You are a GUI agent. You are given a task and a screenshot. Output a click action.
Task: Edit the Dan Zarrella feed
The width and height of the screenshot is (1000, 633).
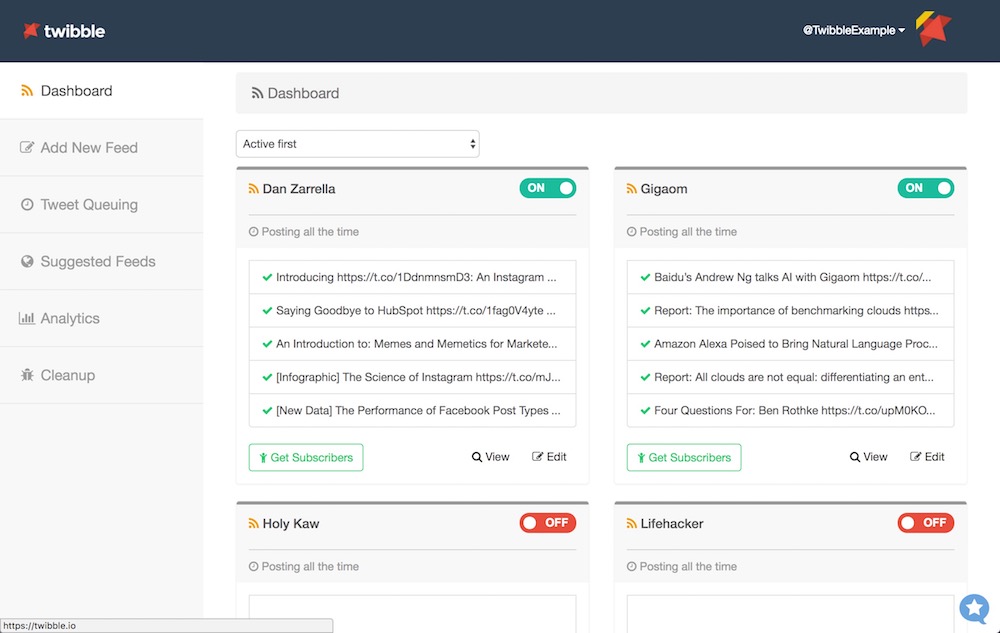coord(549,457)
